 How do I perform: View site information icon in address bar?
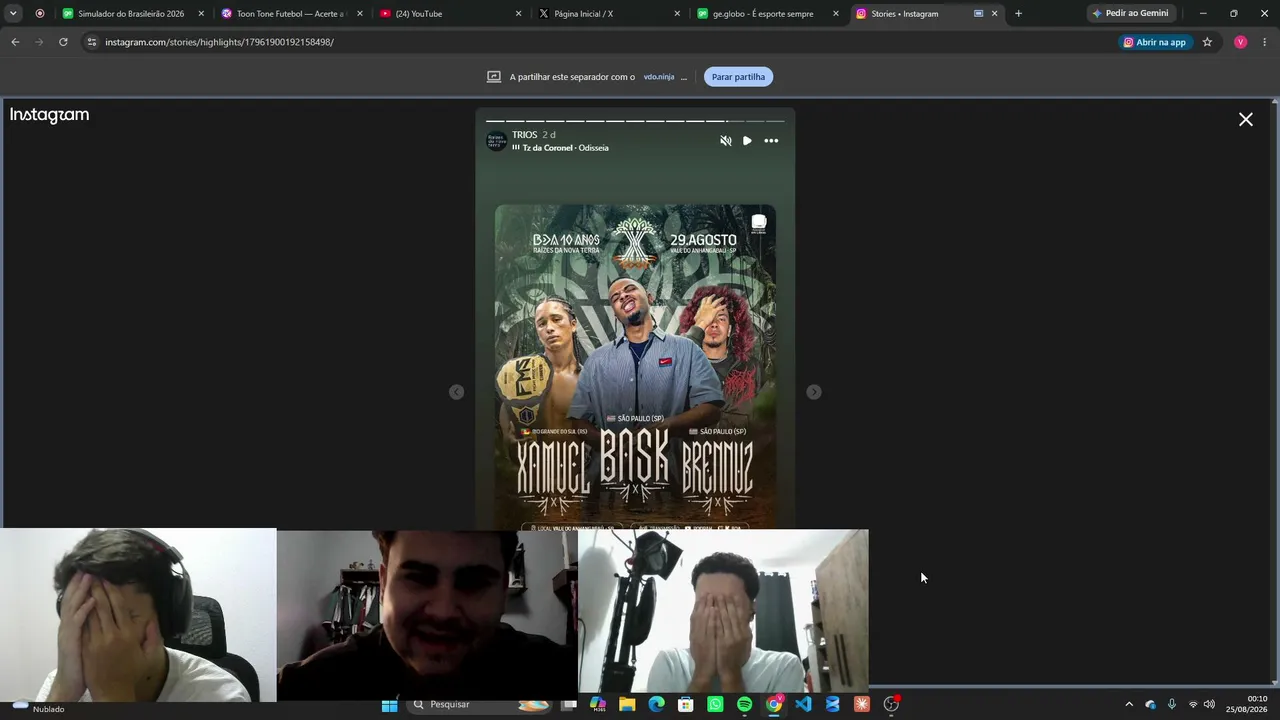click(92, 42)
